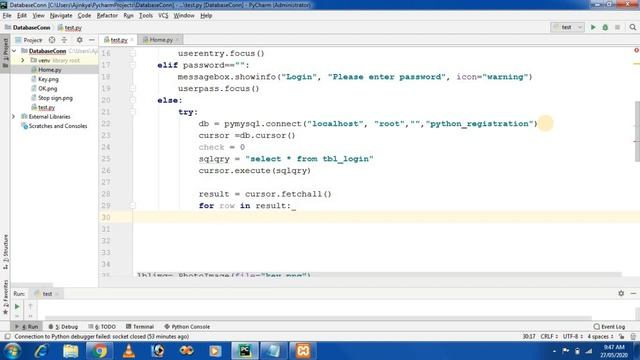Screen dimensions: 640x360
Task: Toggle the Structure tool window side tab
Action: pos(5,252)
